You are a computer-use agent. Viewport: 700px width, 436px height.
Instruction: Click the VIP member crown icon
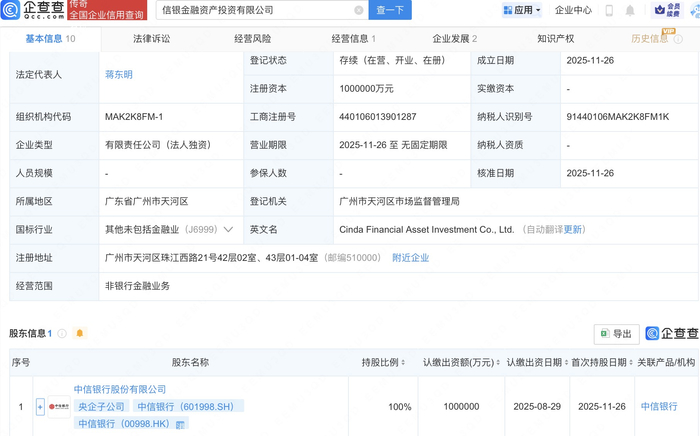coord(660,10)
